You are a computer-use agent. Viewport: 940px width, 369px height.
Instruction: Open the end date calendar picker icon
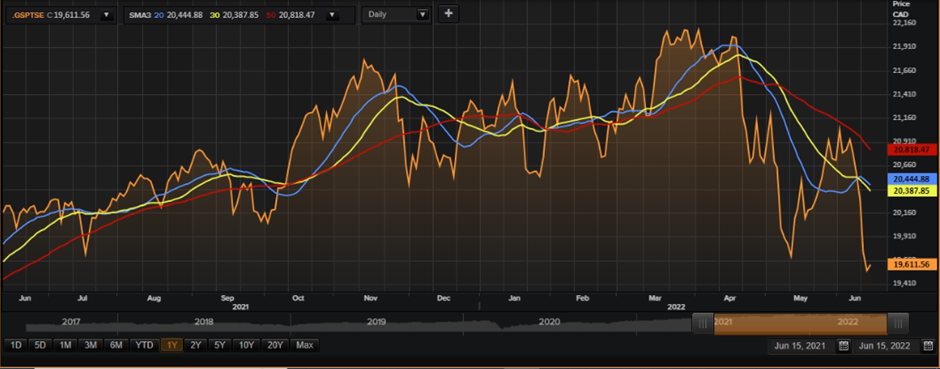[x=927, y=346]
